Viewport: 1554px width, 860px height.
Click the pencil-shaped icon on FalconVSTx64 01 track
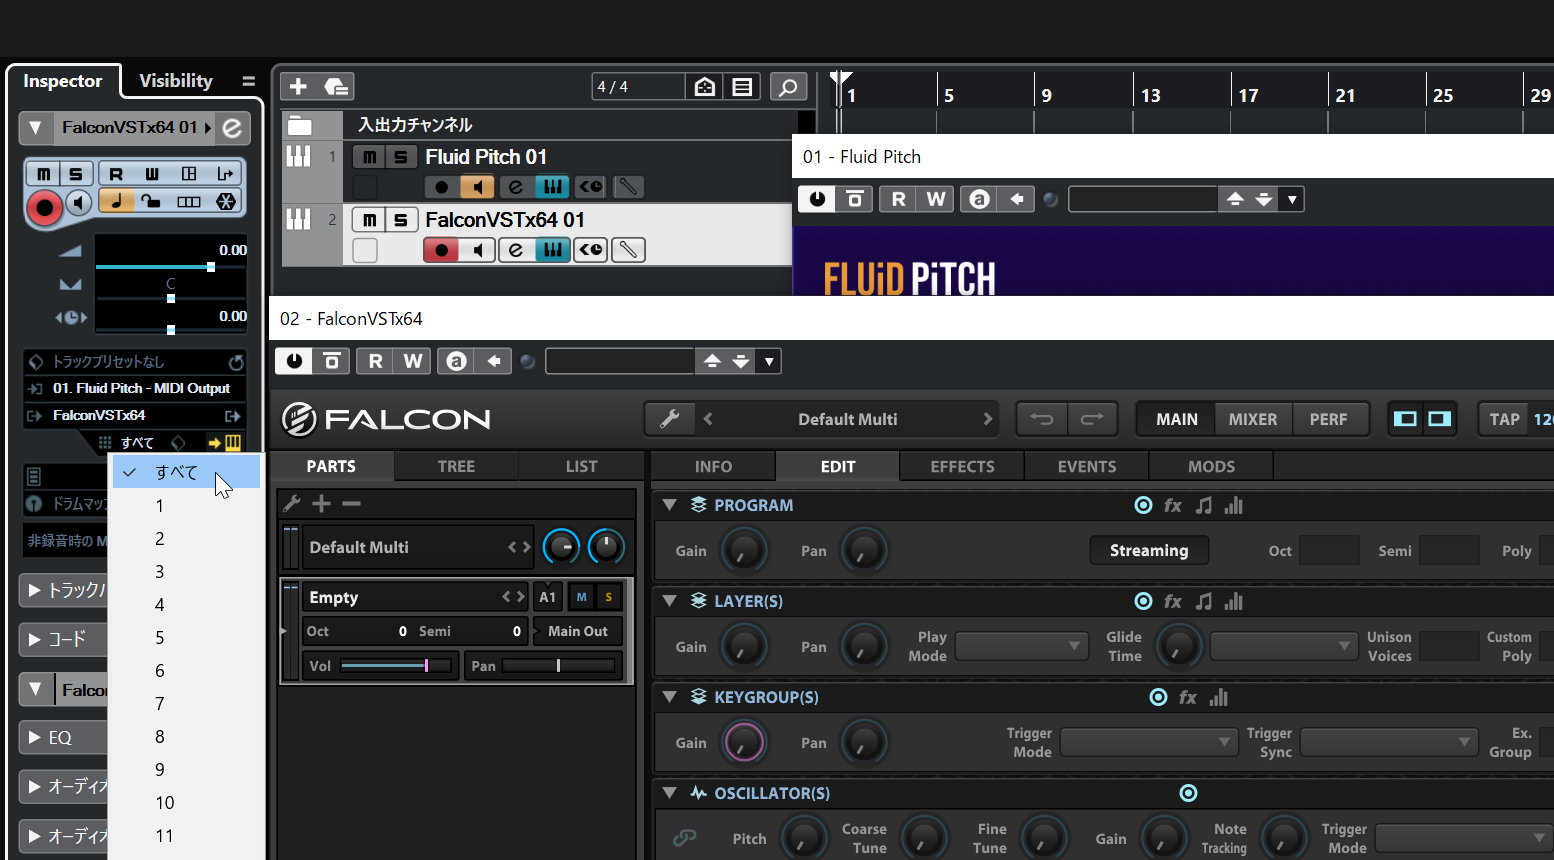[x=627, y=250]
